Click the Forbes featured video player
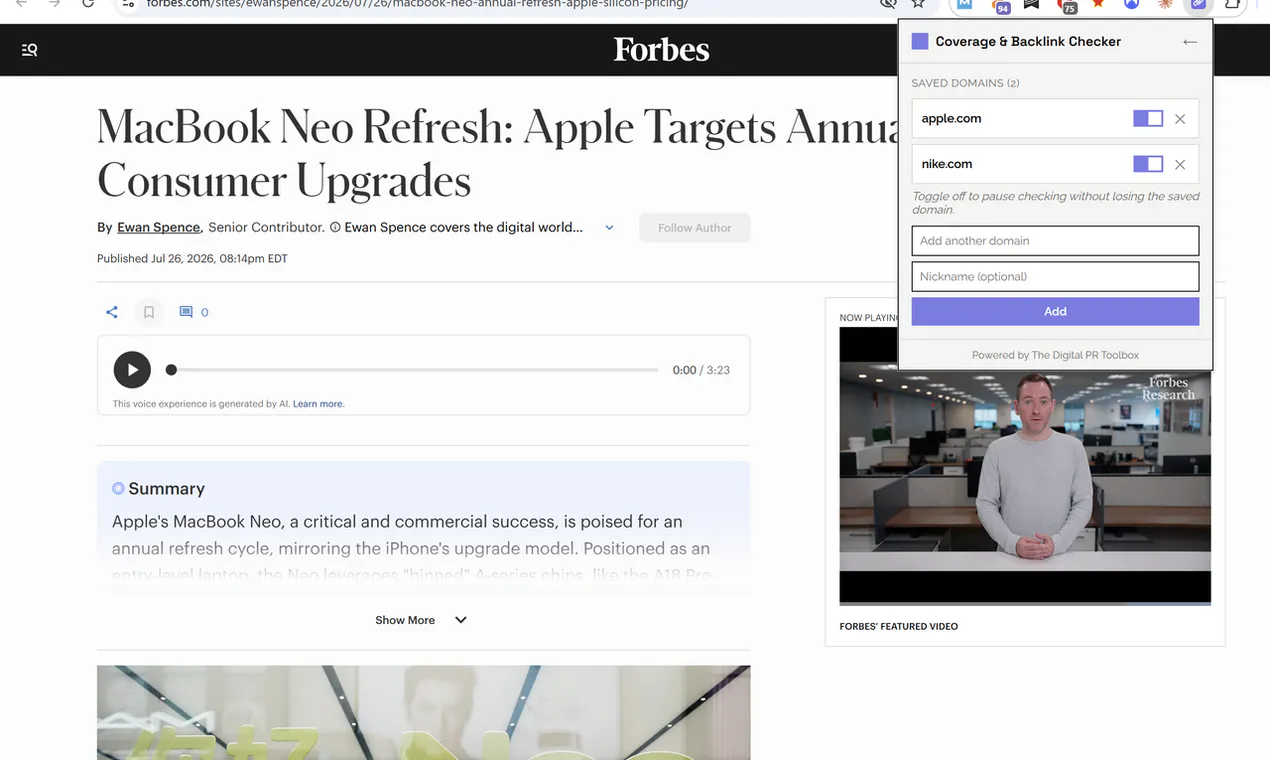Image resolution: width=1270 pixels, height=760 pixels. [1025, 466]
